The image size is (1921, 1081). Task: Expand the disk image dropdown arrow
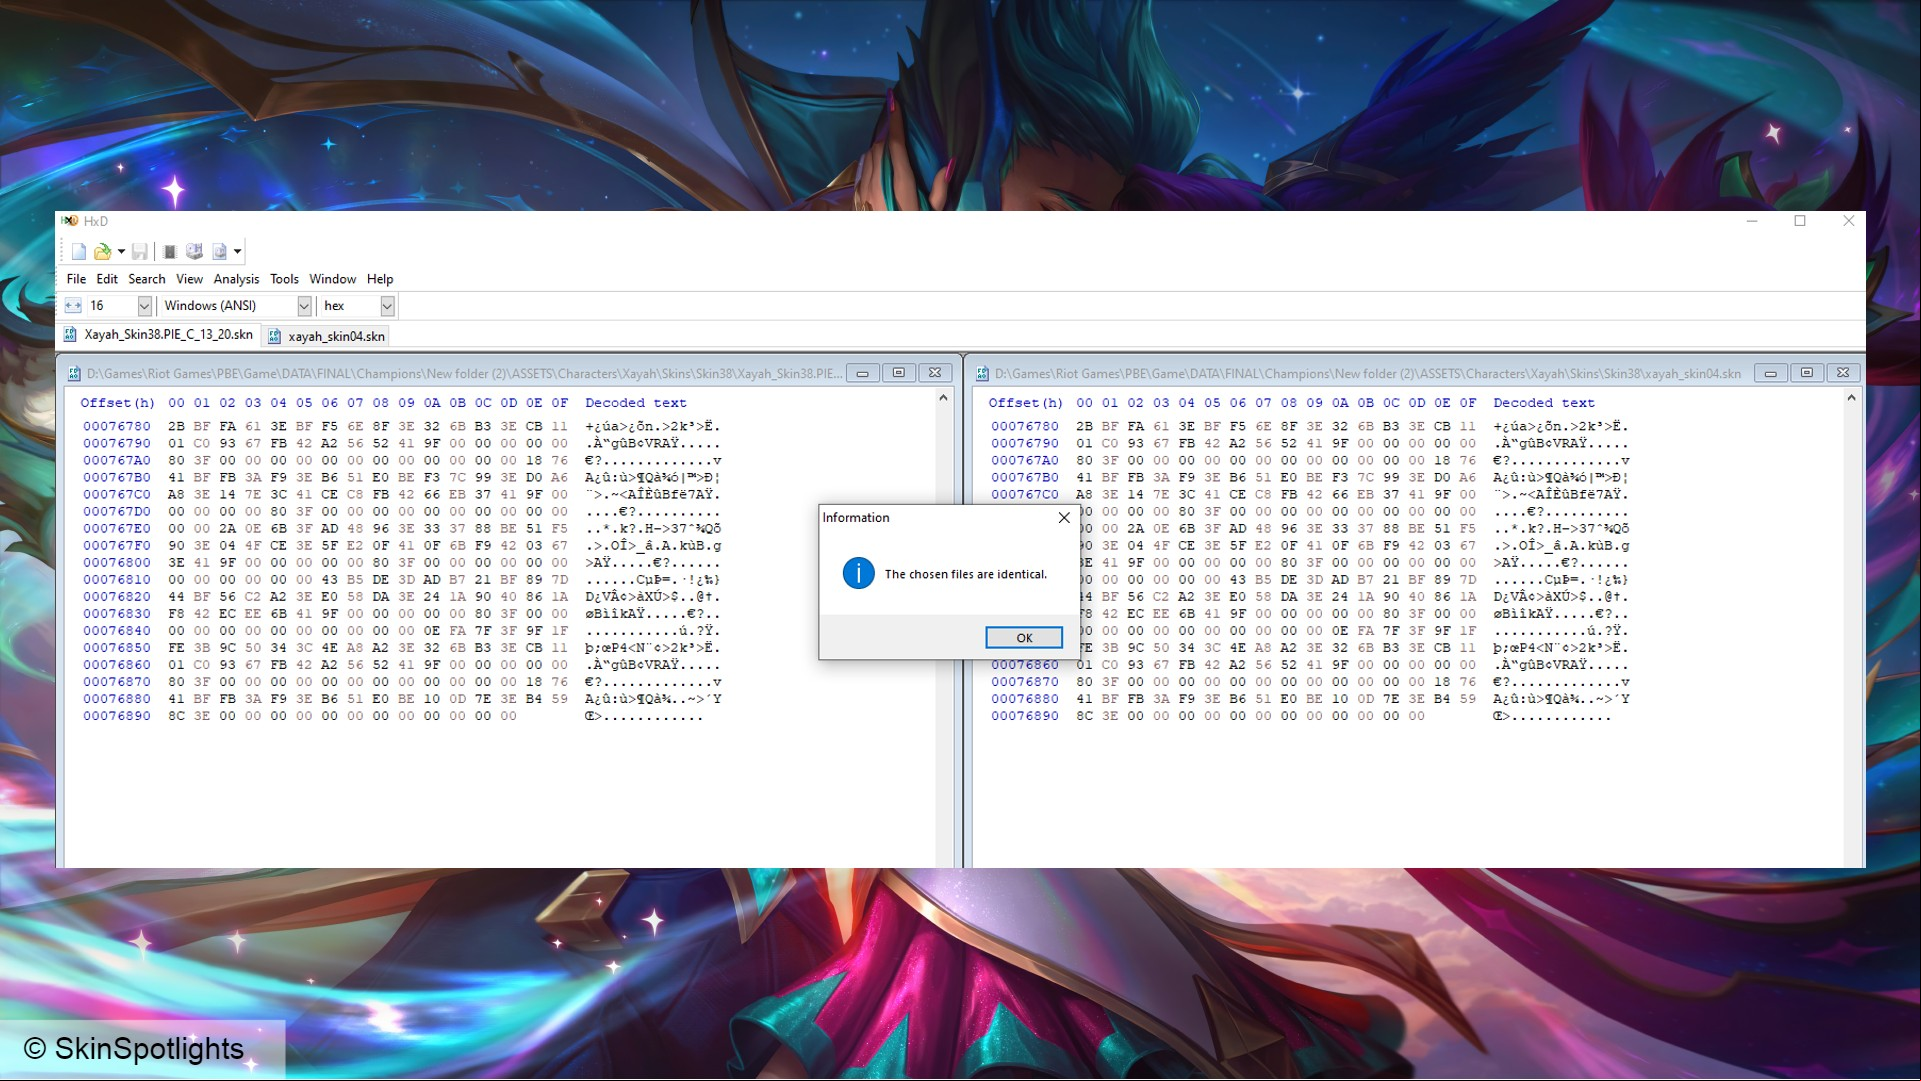tap(238, 251)
